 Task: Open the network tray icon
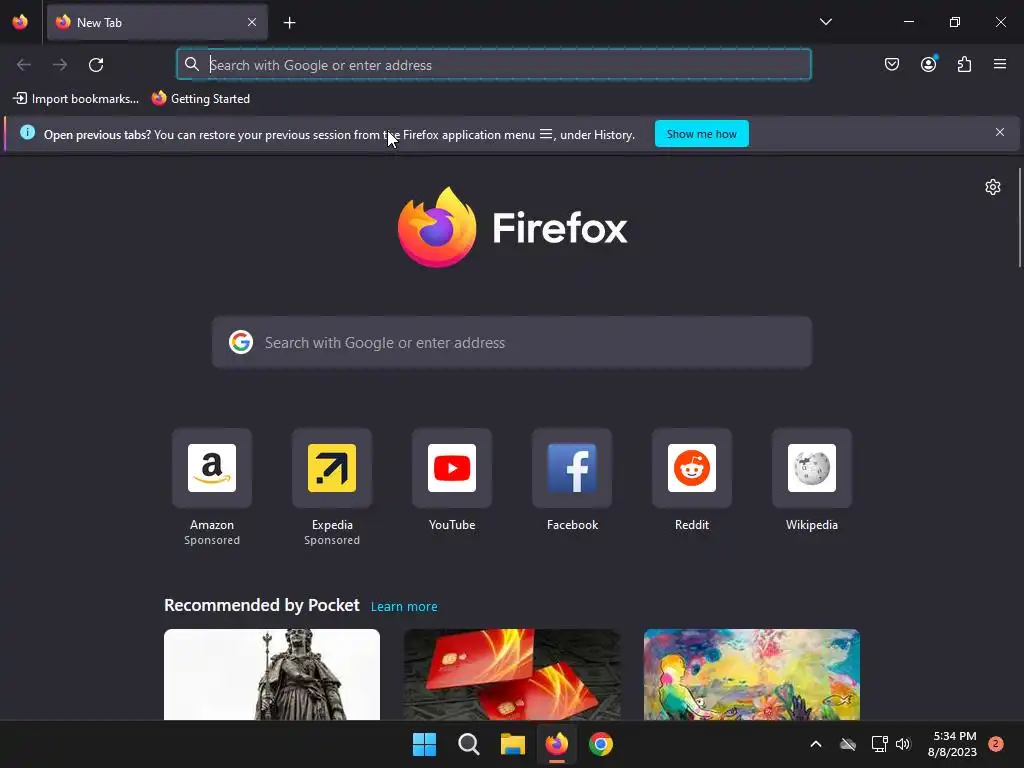click(x=879, y=744)
